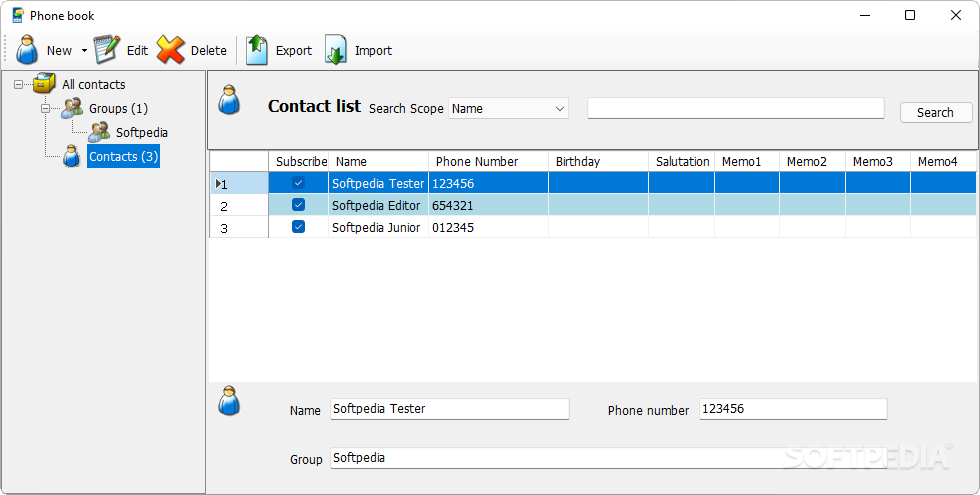Click the Contacts person icon in tree
The width and height of the screenshot is (980, 495).
tap(72, 156)
